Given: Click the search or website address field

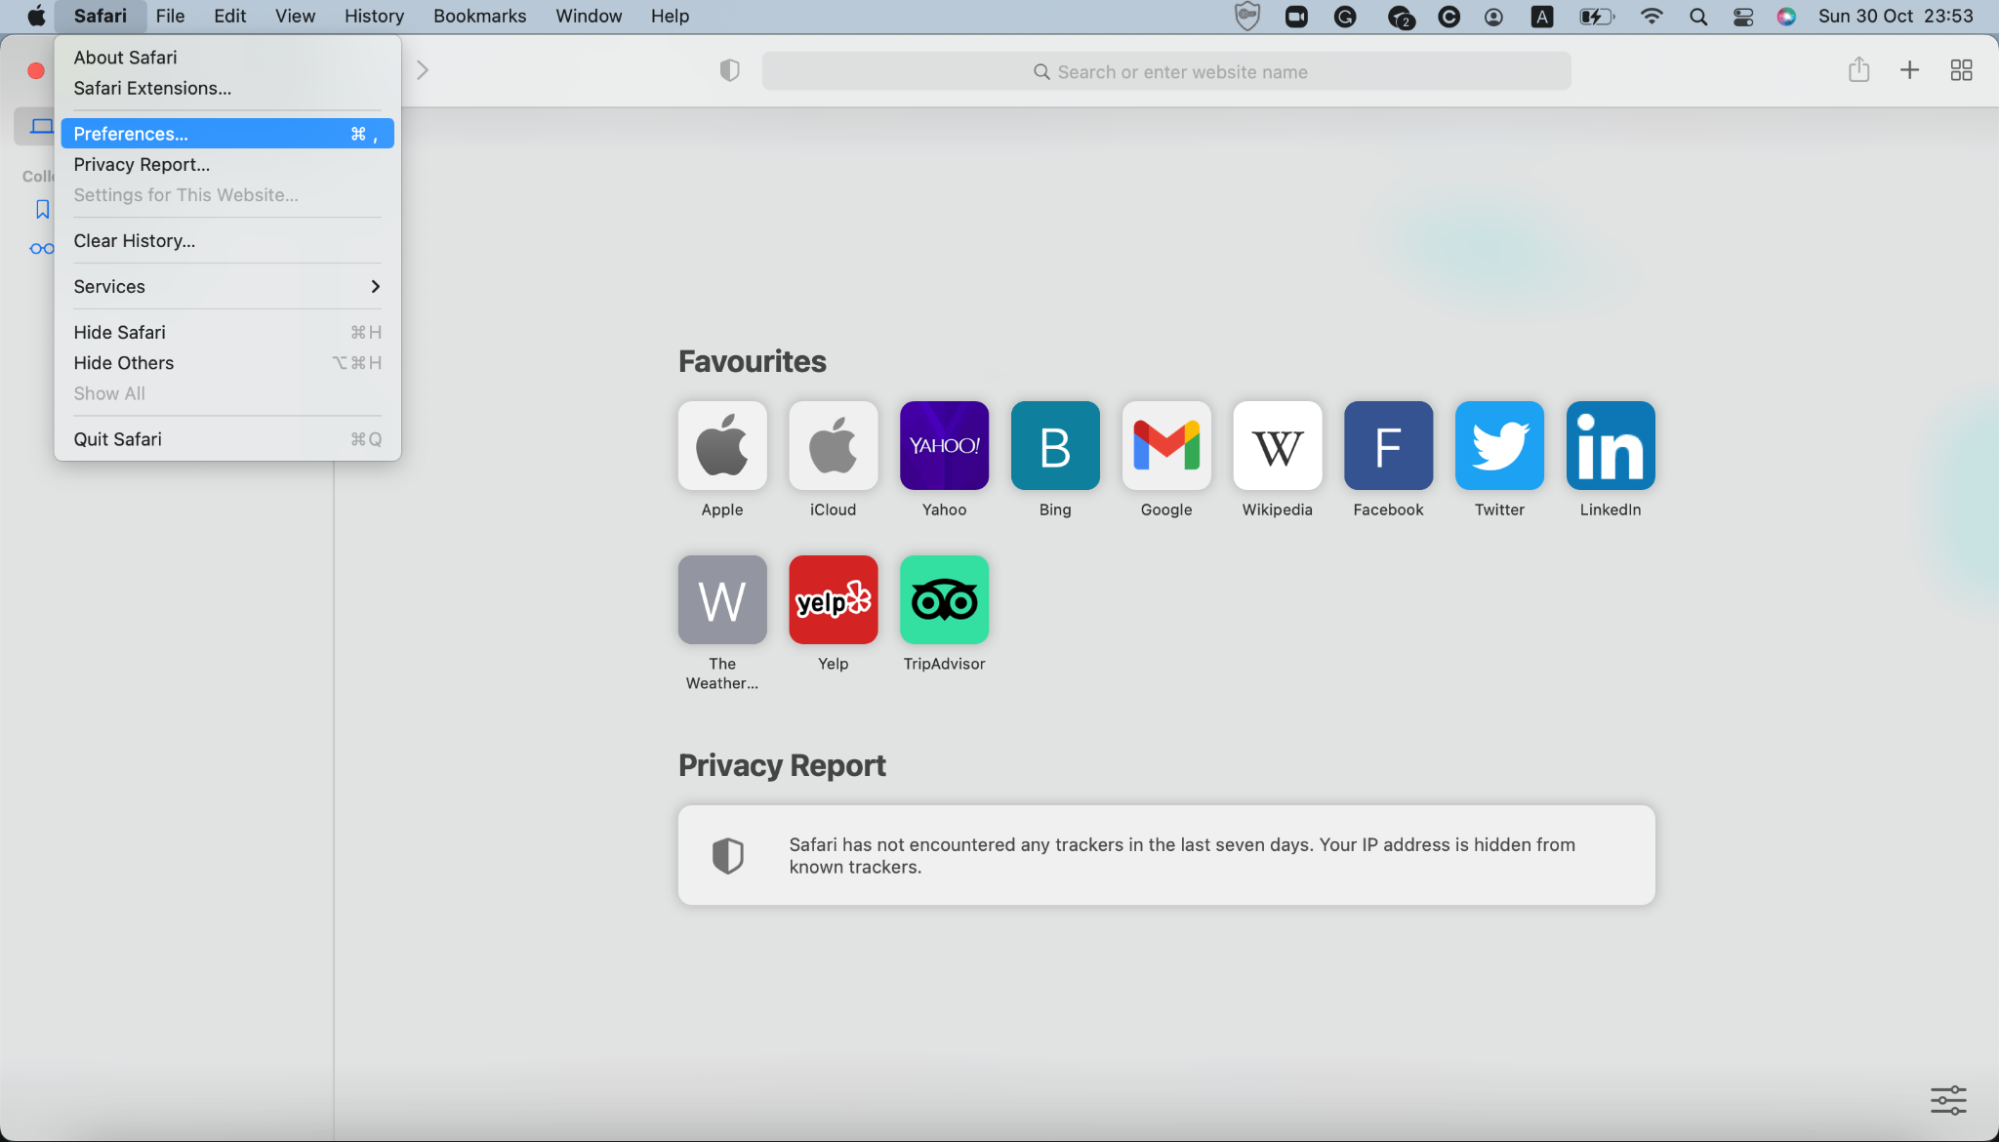Looking at the screenshot, I should coord(1166,72).
